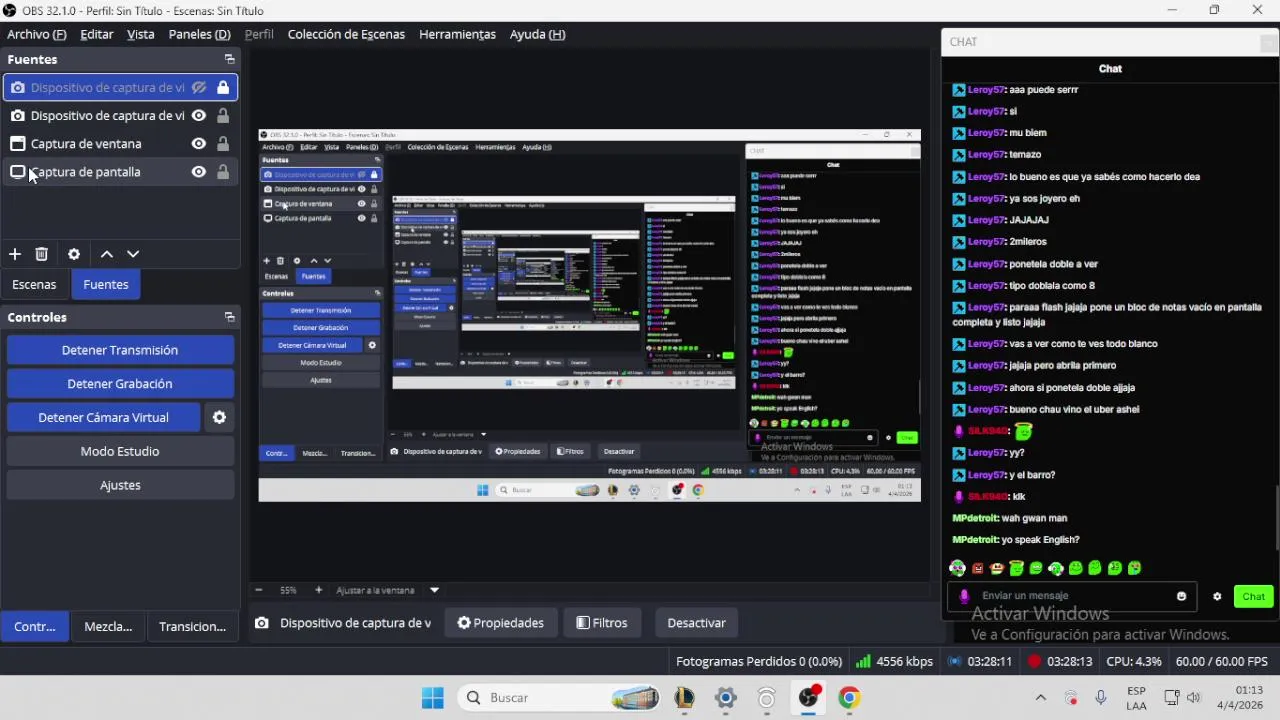Open the Herramientas menu

457,34
